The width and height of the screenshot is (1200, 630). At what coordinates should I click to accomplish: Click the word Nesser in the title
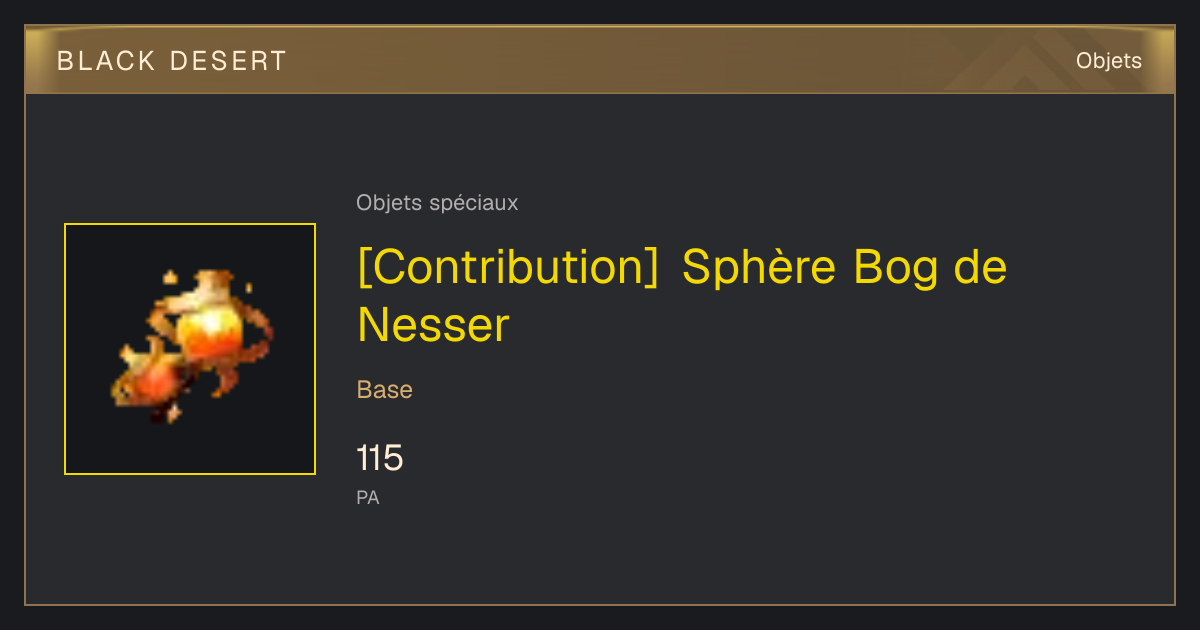(434, 325)
